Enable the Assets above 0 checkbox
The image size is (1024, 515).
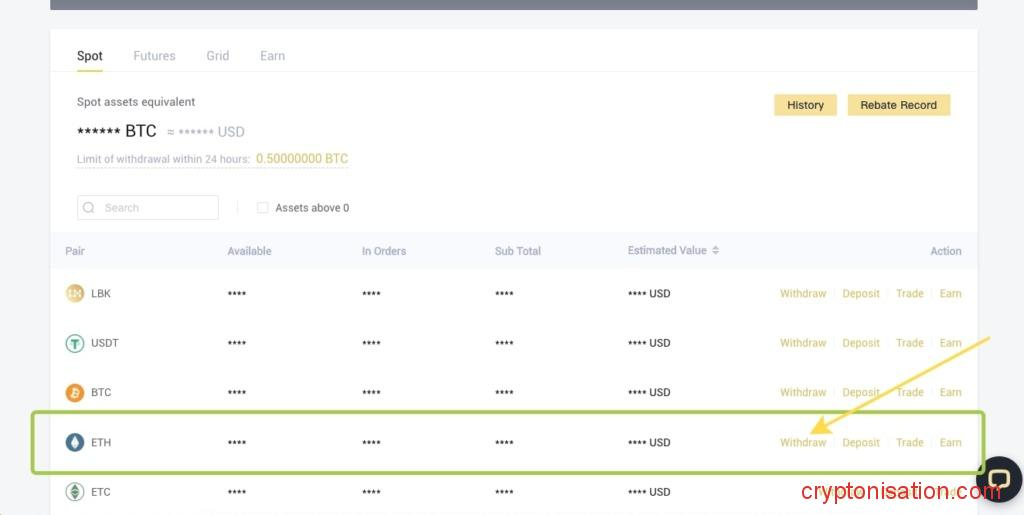[263, 208]
